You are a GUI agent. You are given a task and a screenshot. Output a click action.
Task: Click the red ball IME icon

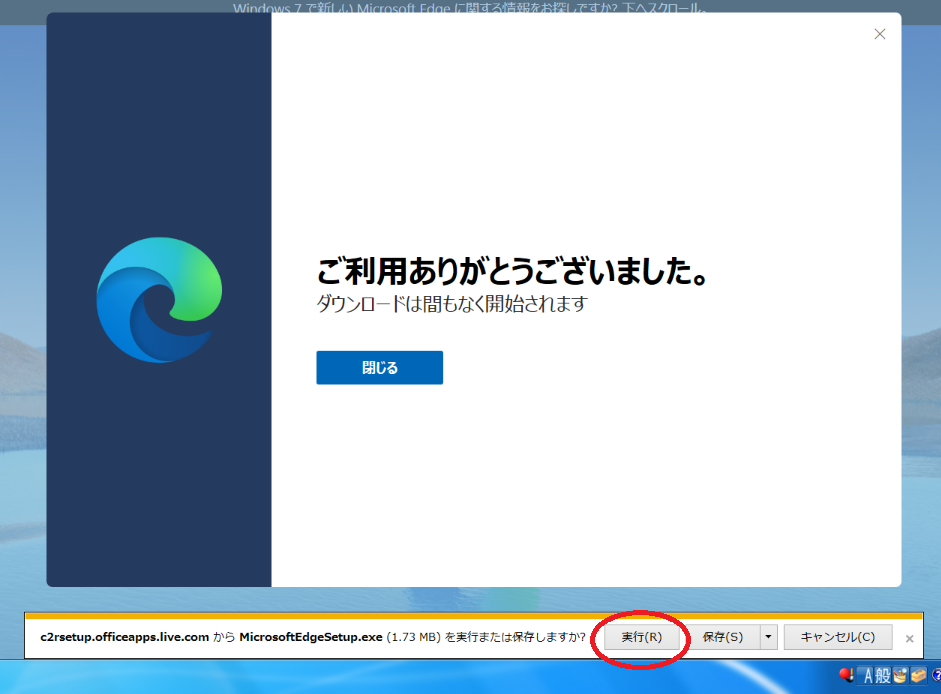click(846, 675)
